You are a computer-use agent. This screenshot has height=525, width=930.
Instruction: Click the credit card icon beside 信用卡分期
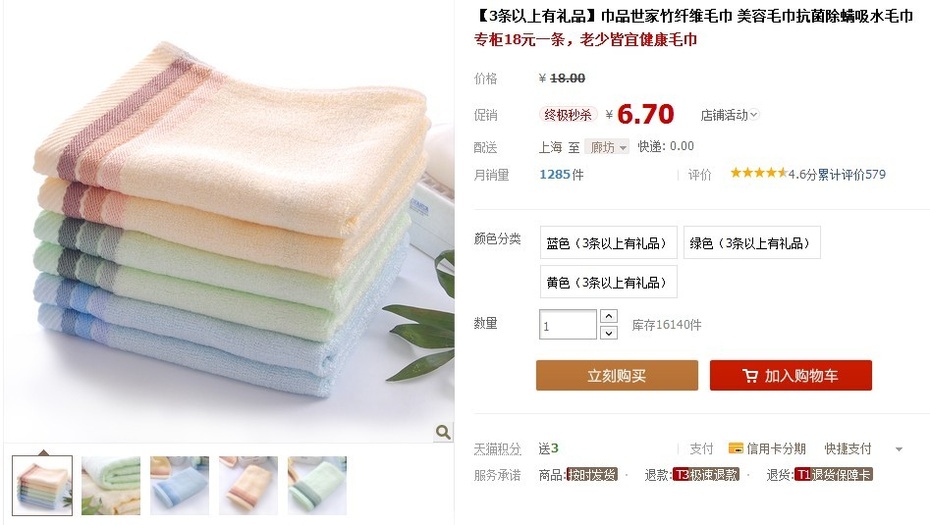[735, 448]
